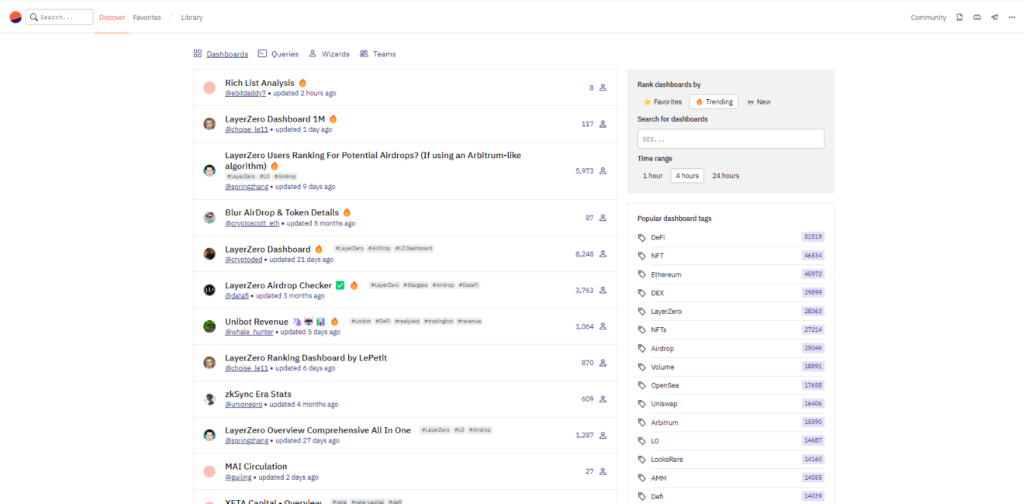The height and width of the screenshot is (504, 1024).
Task: Click the Telegram paper-plane icon
Action: (994, 17)
